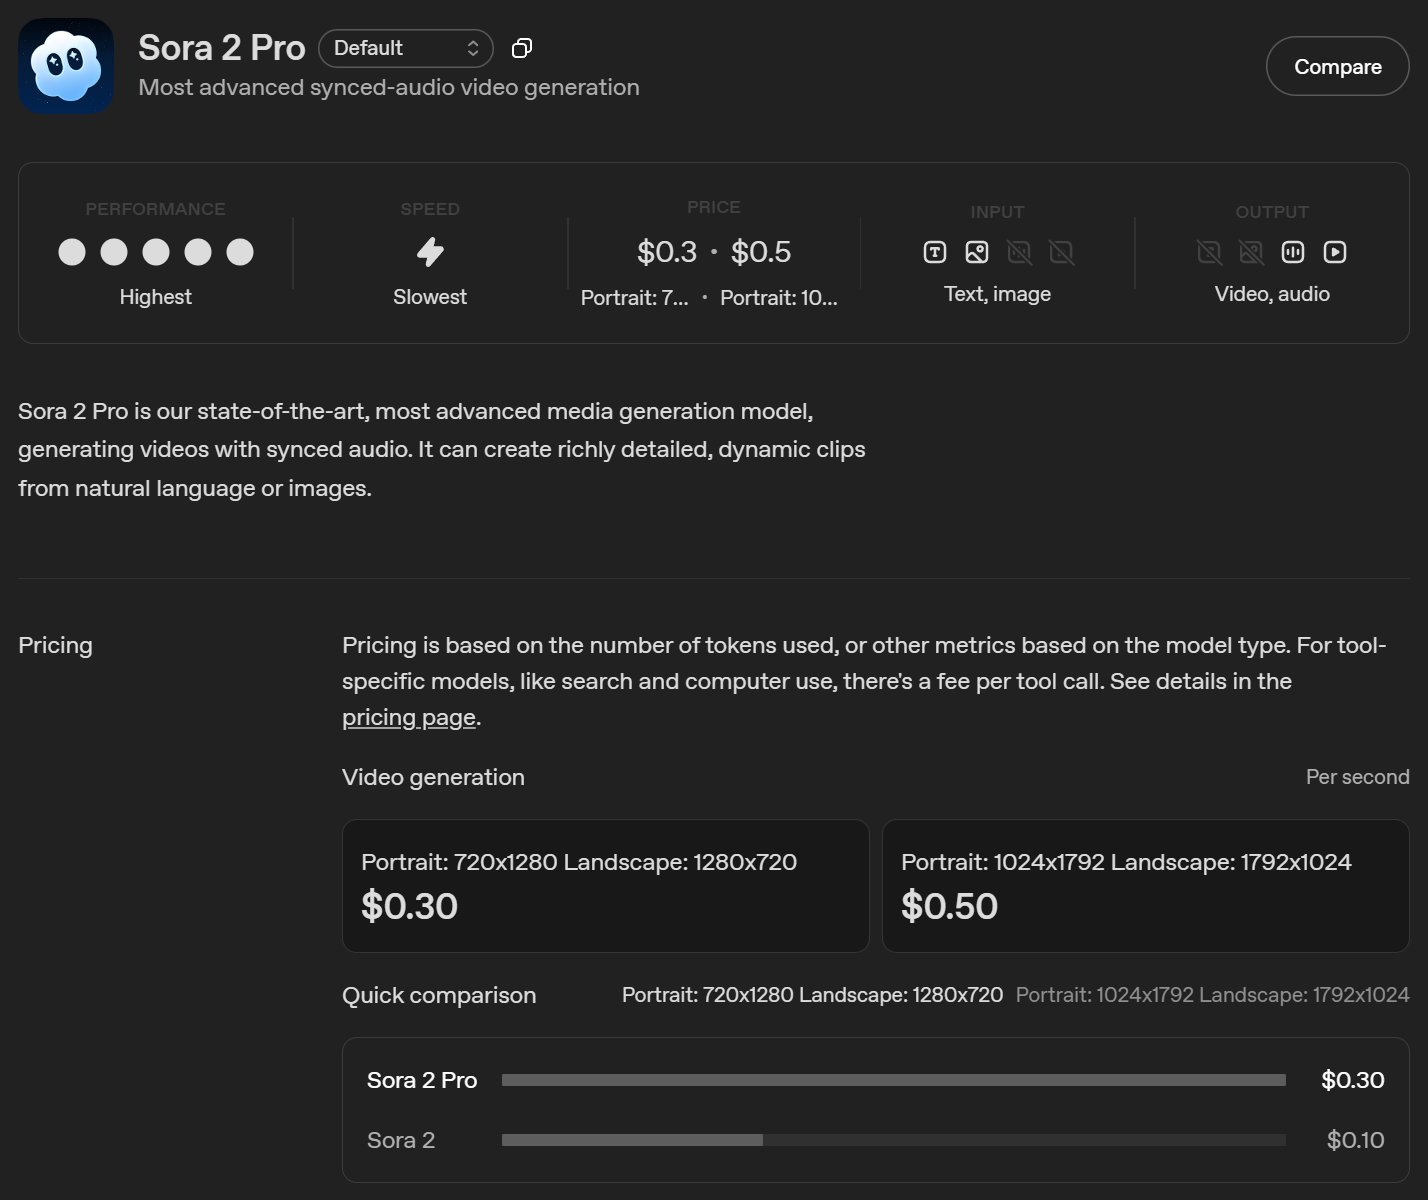This screenshot has height=1200, width=1428.
Task: Open the Default version dropdown
Action: coord(406,48)
